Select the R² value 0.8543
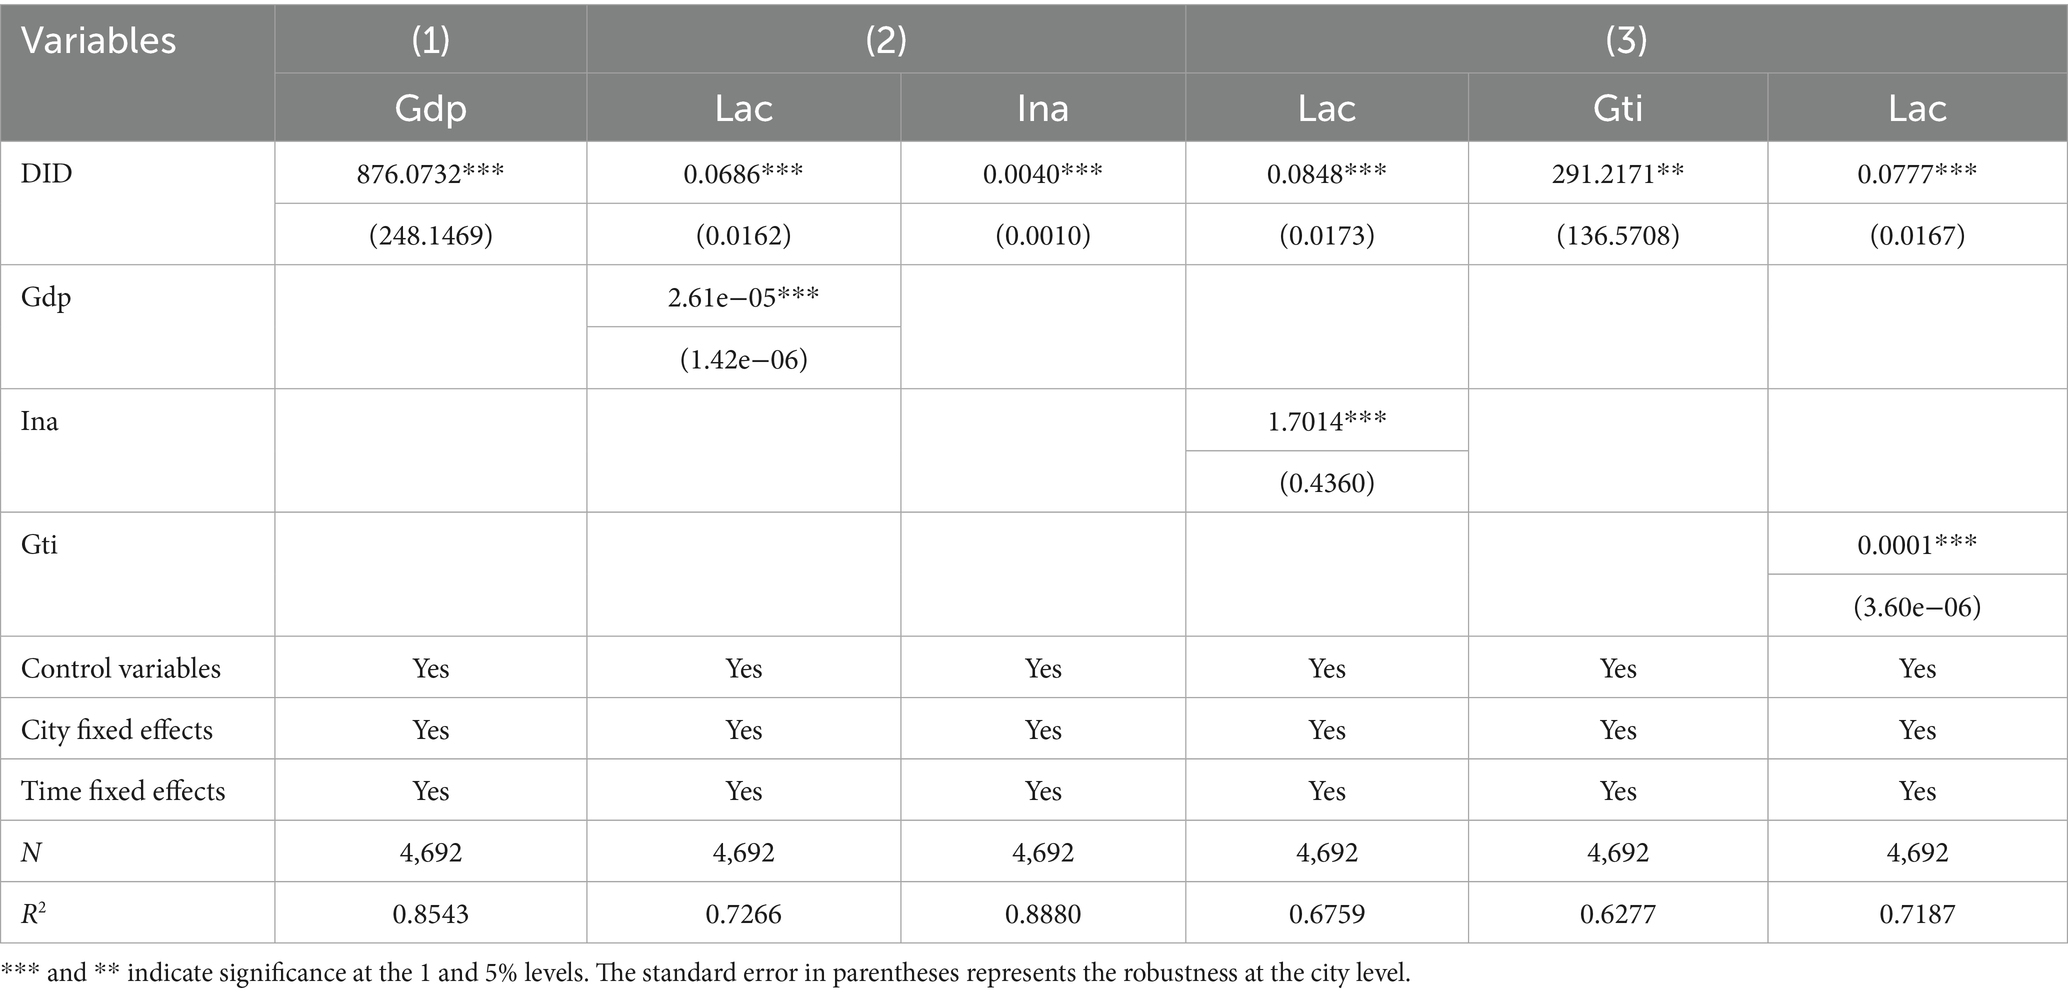2068x997 pixels. (430, 914)
